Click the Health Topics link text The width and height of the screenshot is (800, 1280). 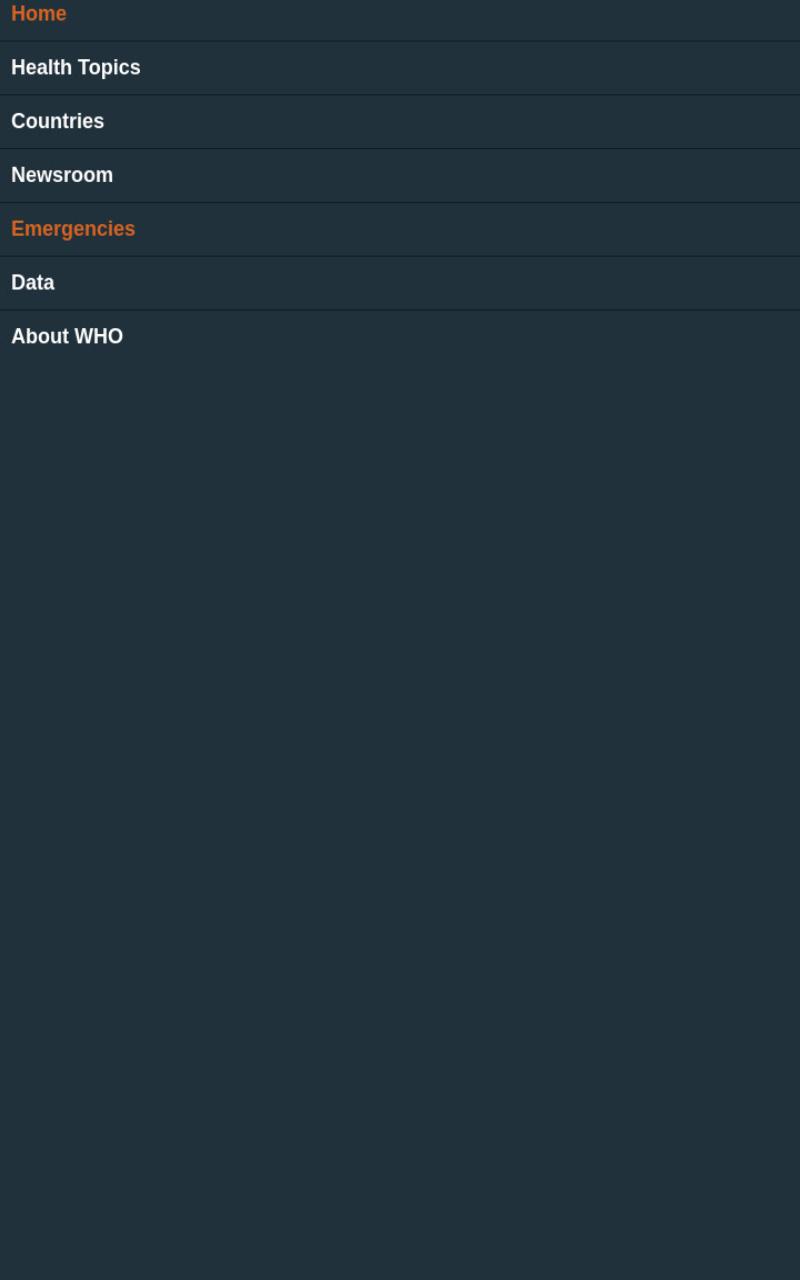[76, 68]
